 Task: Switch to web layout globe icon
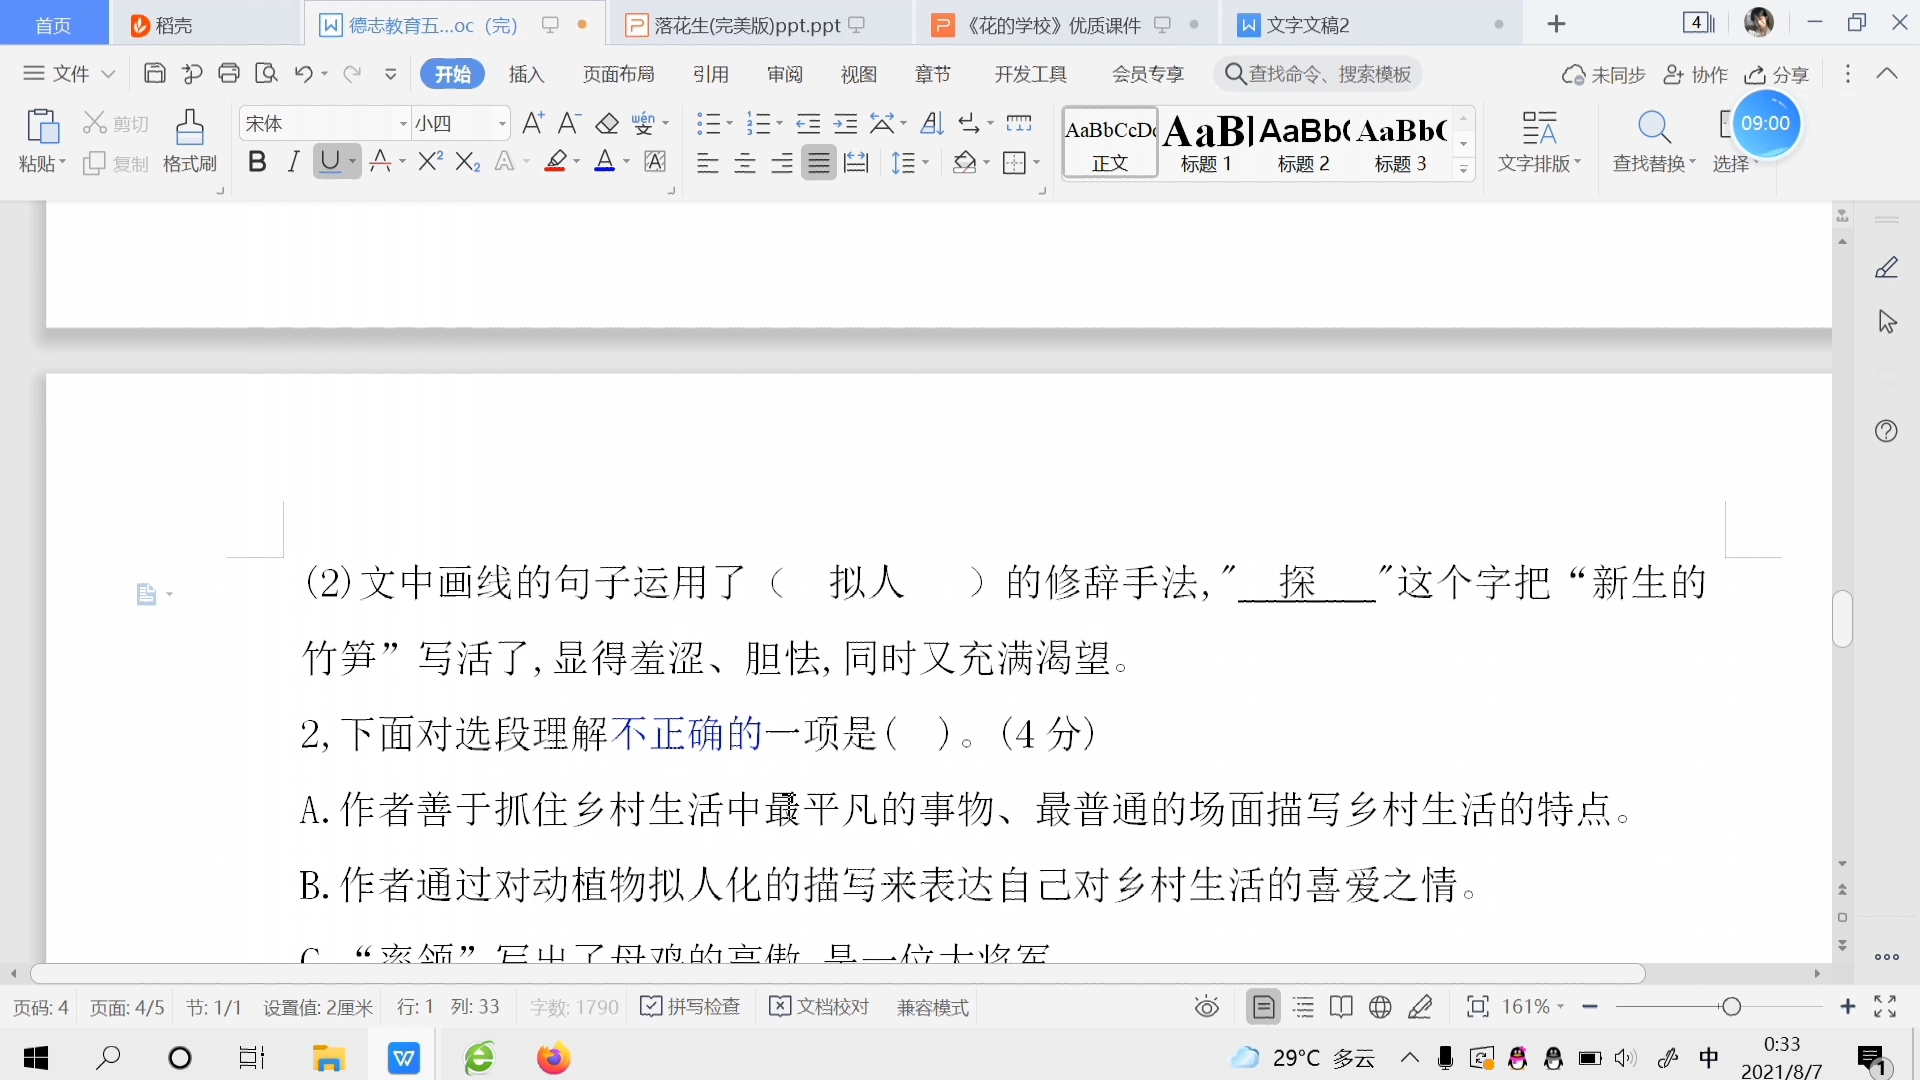point(1381,1007)
